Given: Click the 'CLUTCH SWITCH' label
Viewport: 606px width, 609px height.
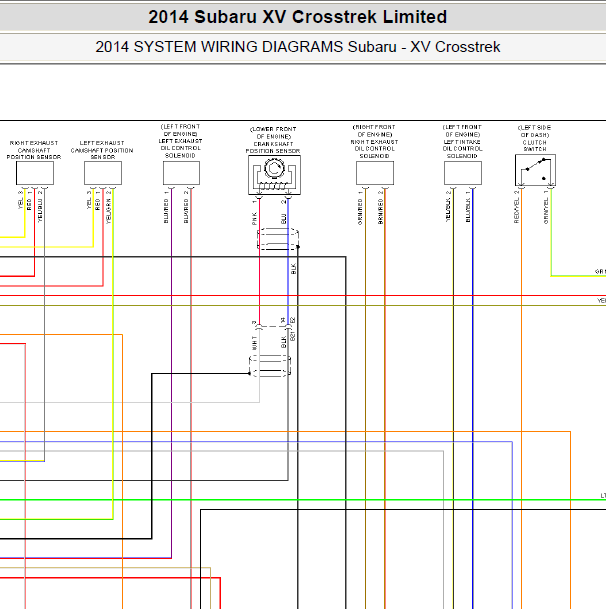Looking at the screenshot, I should tap(535, 146).
